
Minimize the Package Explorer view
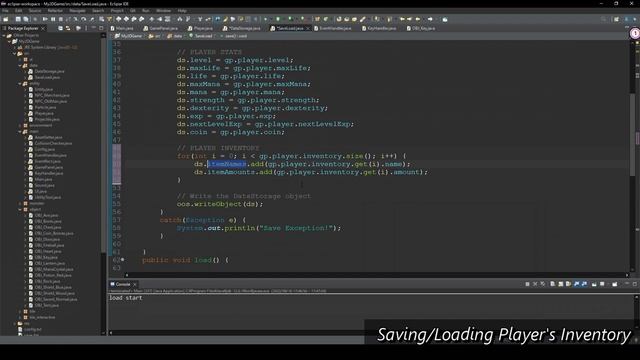(x=93, y=28)
